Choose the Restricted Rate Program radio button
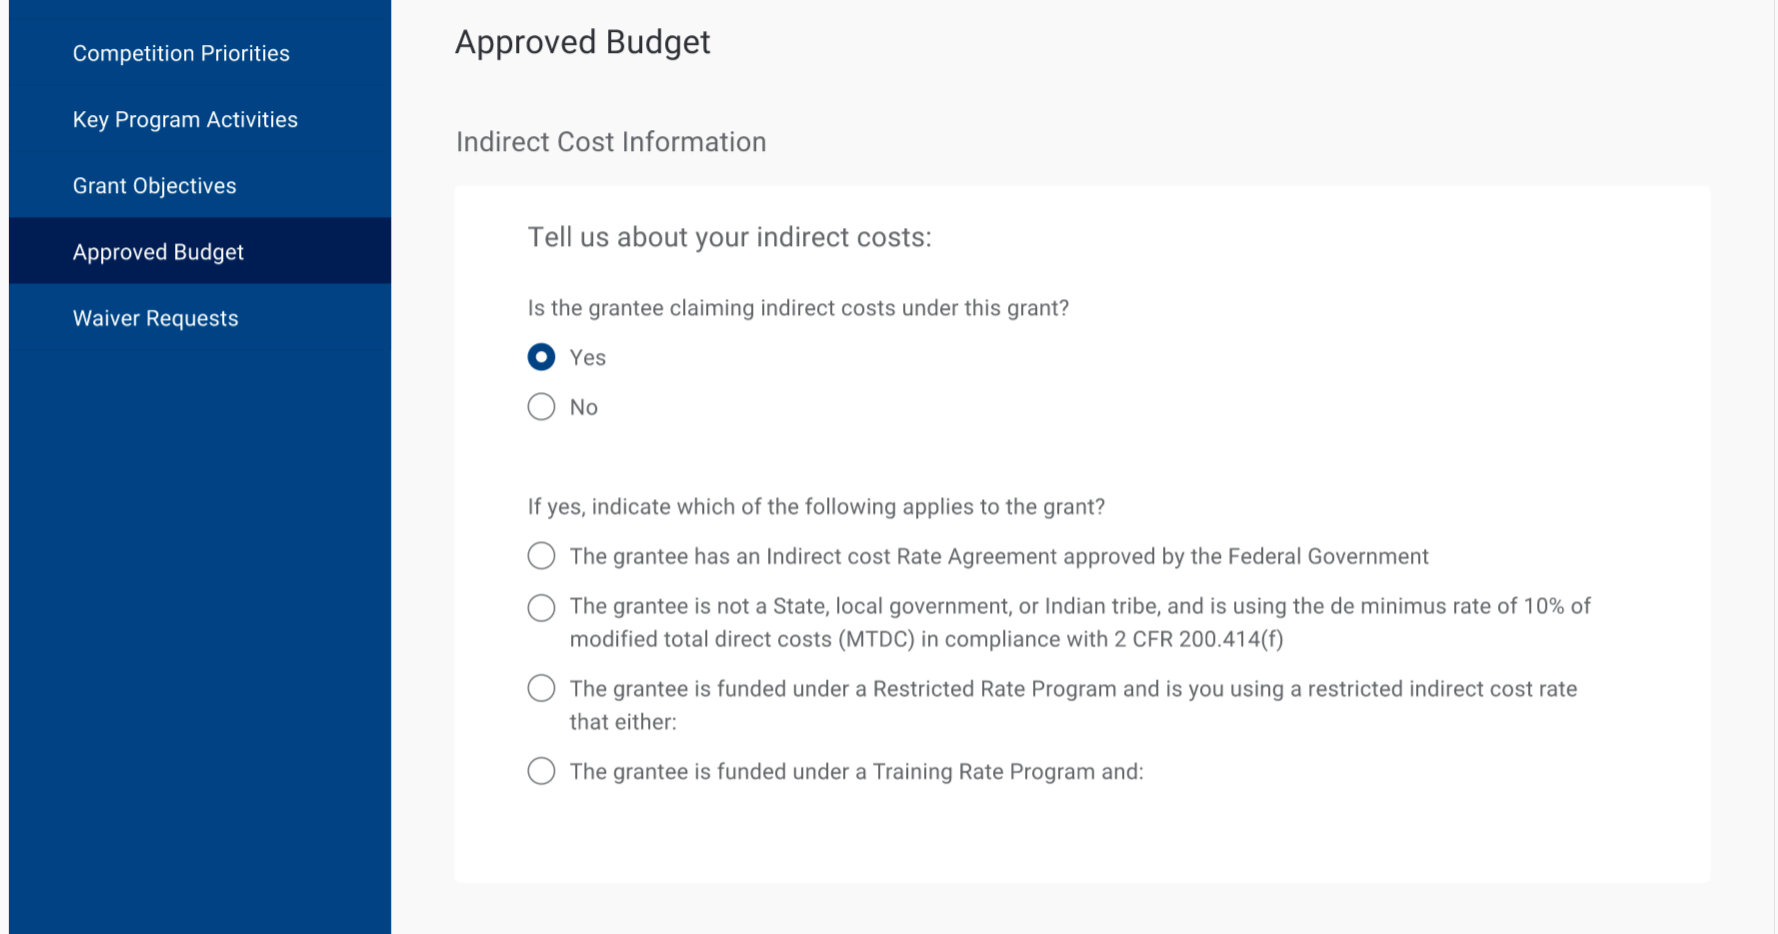1778x934 pixels. [541, 689]
